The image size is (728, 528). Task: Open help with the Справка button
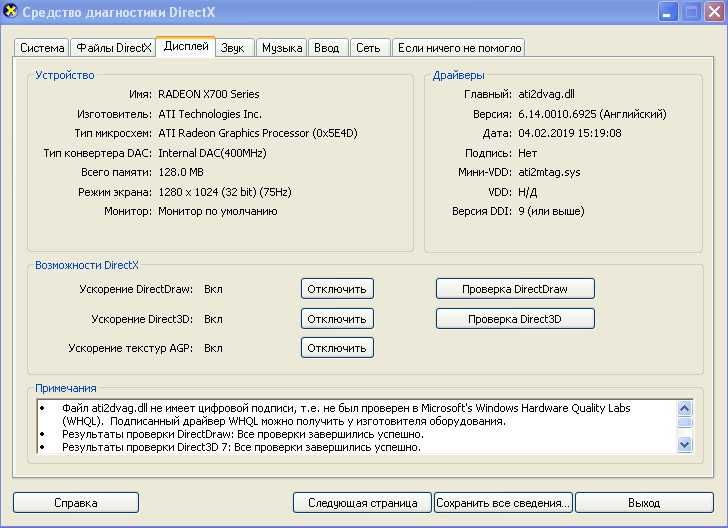[x=76, y=503]
